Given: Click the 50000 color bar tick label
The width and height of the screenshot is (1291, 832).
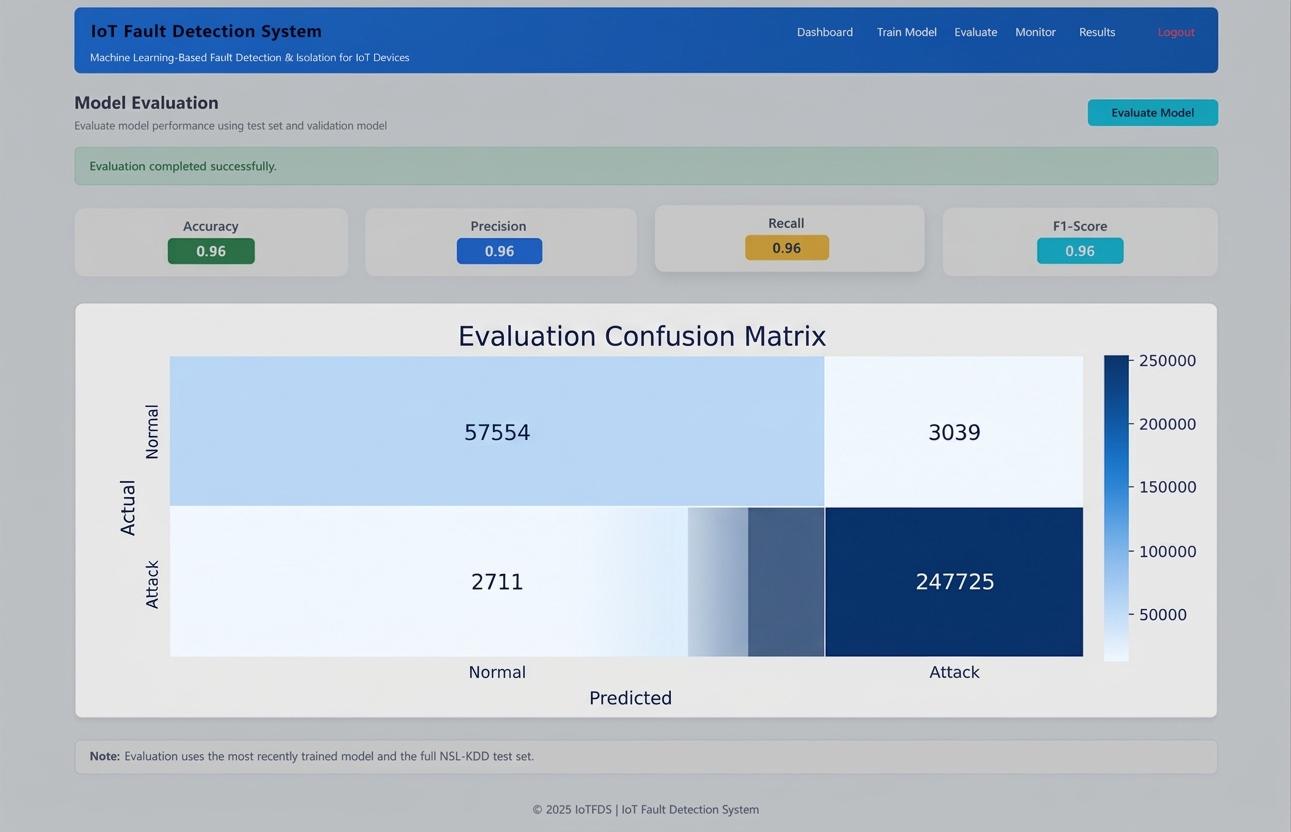Looking at the screenshot, I should 1163,615.
